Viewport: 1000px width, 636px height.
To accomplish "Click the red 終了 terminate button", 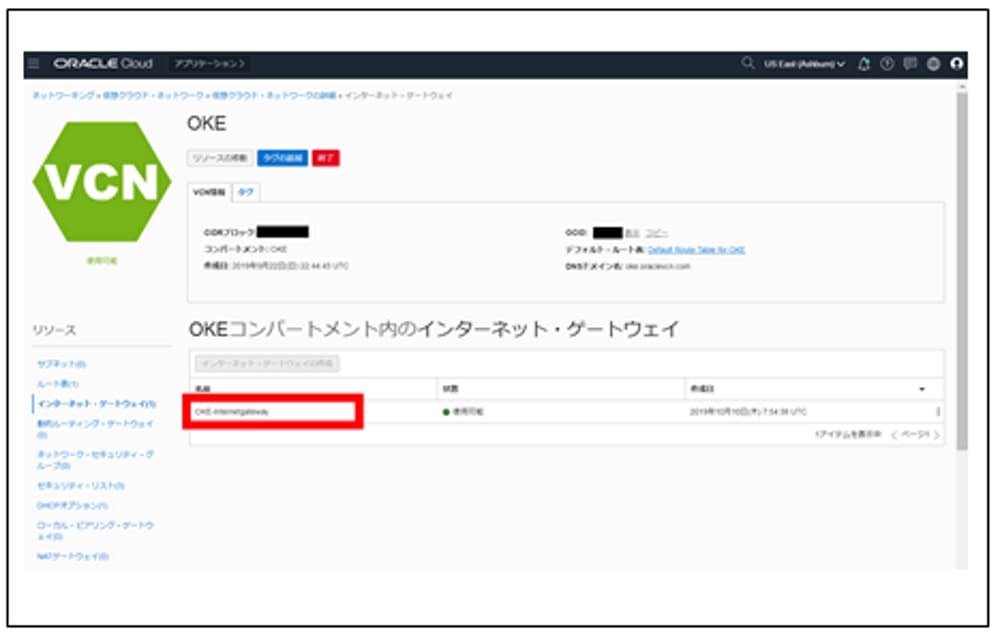I will tap(327, 157).
